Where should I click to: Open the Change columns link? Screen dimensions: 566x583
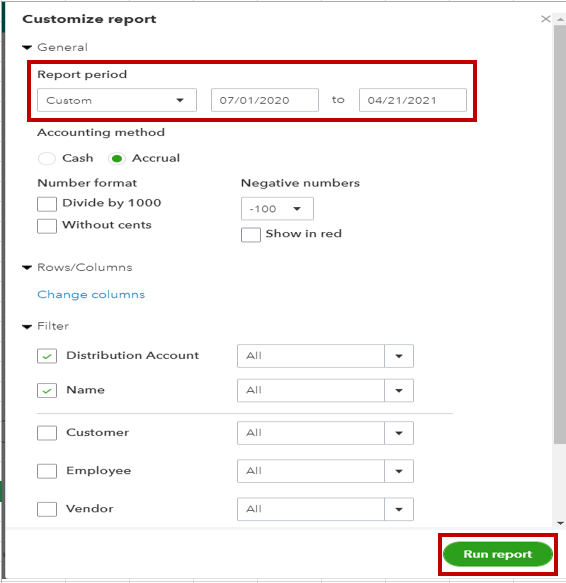[91, 294]
